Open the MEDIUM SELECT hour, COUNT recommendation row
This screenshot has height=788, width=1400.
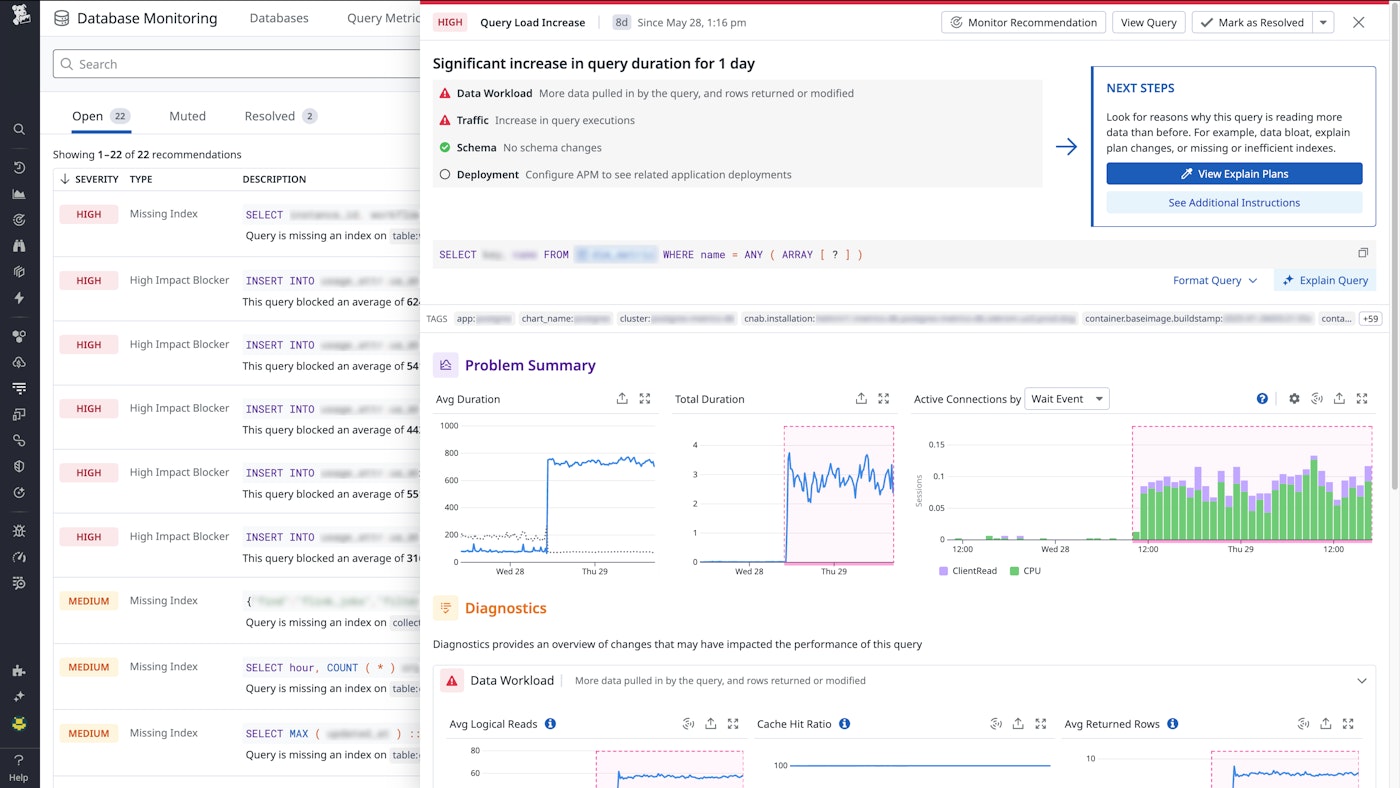tap(236, 677)
